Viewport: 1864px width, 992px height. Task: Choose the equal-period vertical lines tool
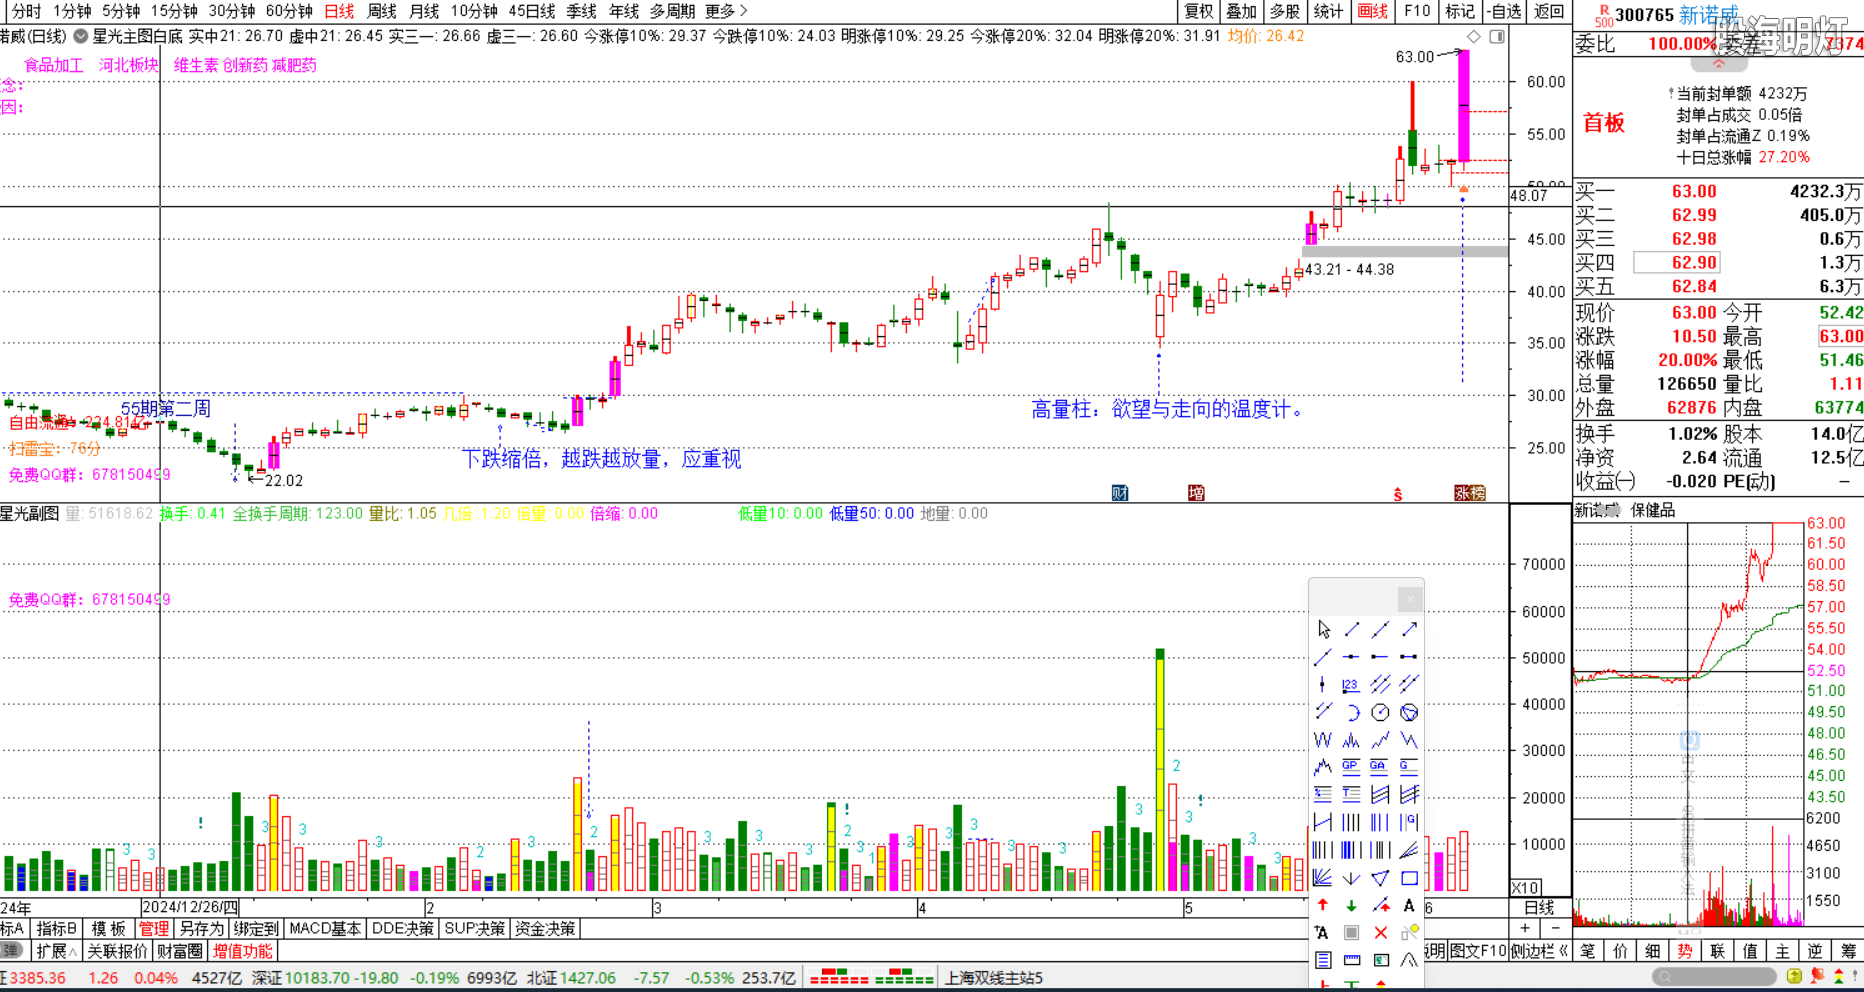(1351, 822)
